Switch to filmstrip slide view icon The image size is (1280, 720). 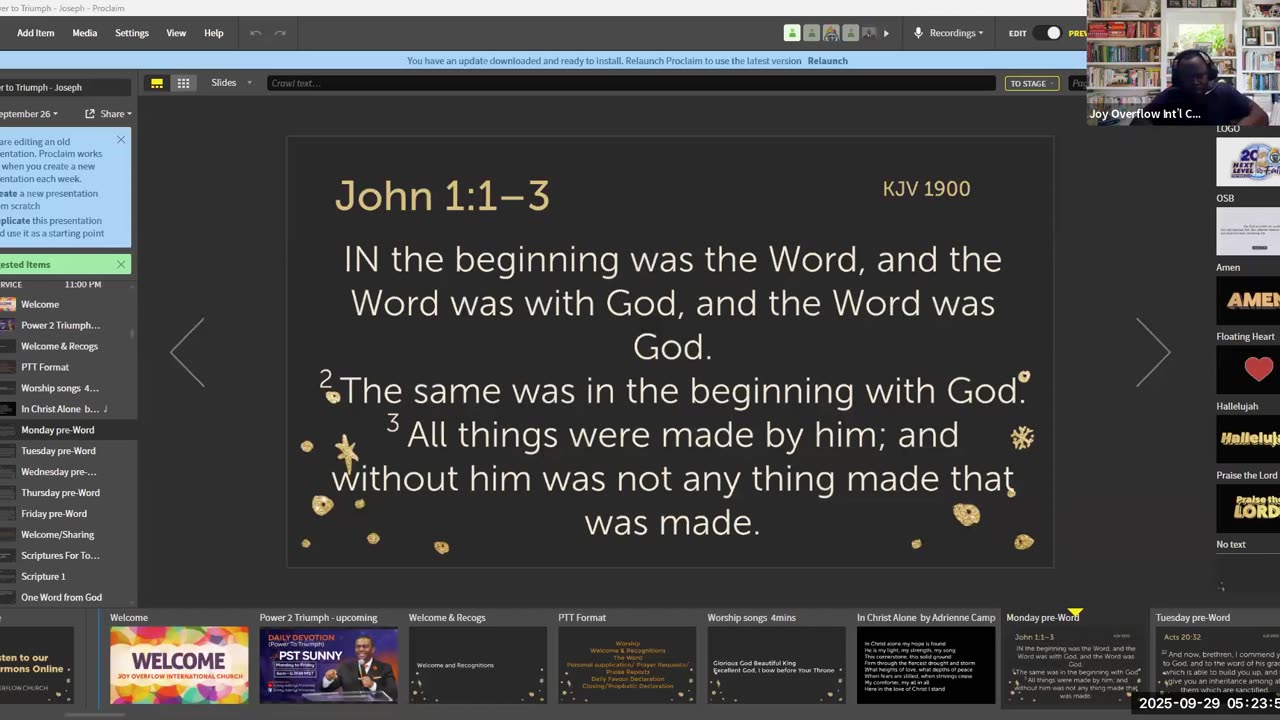157,83
